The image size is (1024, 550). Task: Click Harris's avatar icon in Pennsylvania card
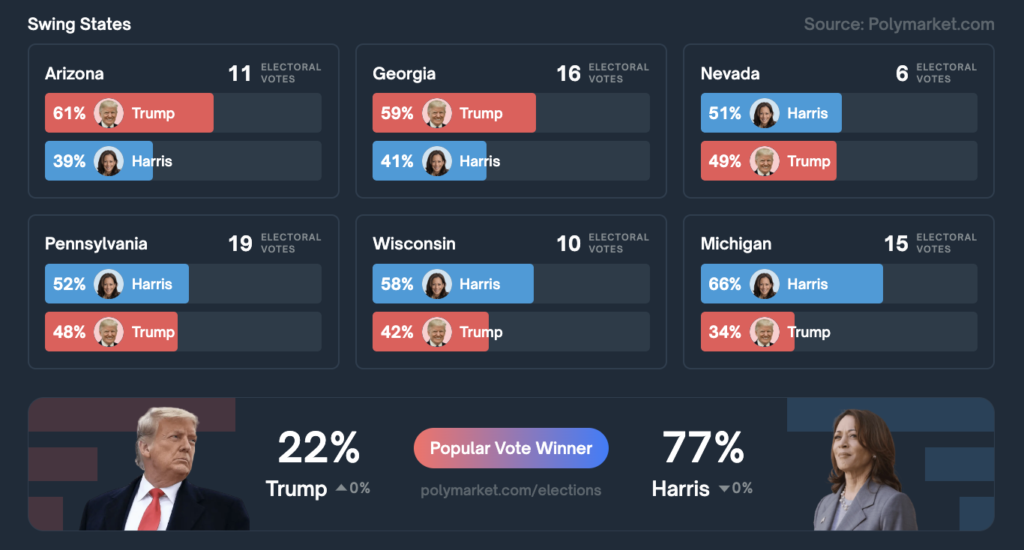(109, 284)
